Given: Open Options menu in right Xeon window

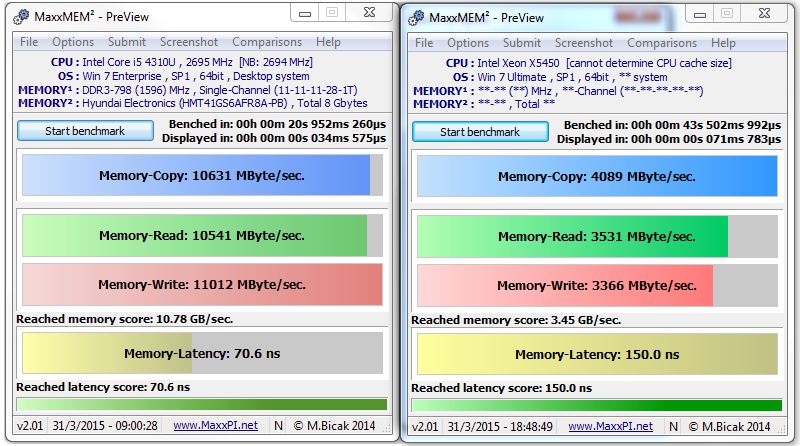Looking at the screenshot, I should click(468, 43).
